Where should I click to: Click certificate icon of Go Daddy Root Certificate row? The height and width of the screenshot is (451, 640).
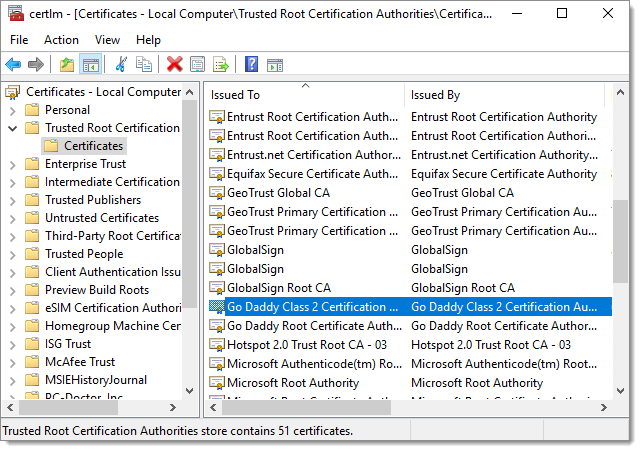216,326
